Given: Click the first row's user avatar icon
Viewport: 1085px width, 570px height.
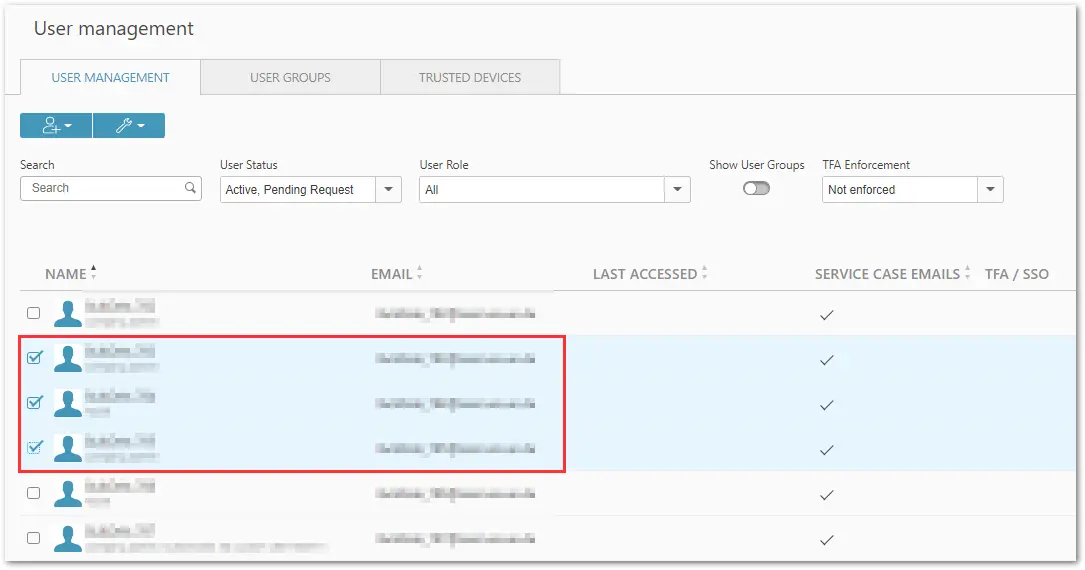Looking at the screenshot, I should [68, 313].
